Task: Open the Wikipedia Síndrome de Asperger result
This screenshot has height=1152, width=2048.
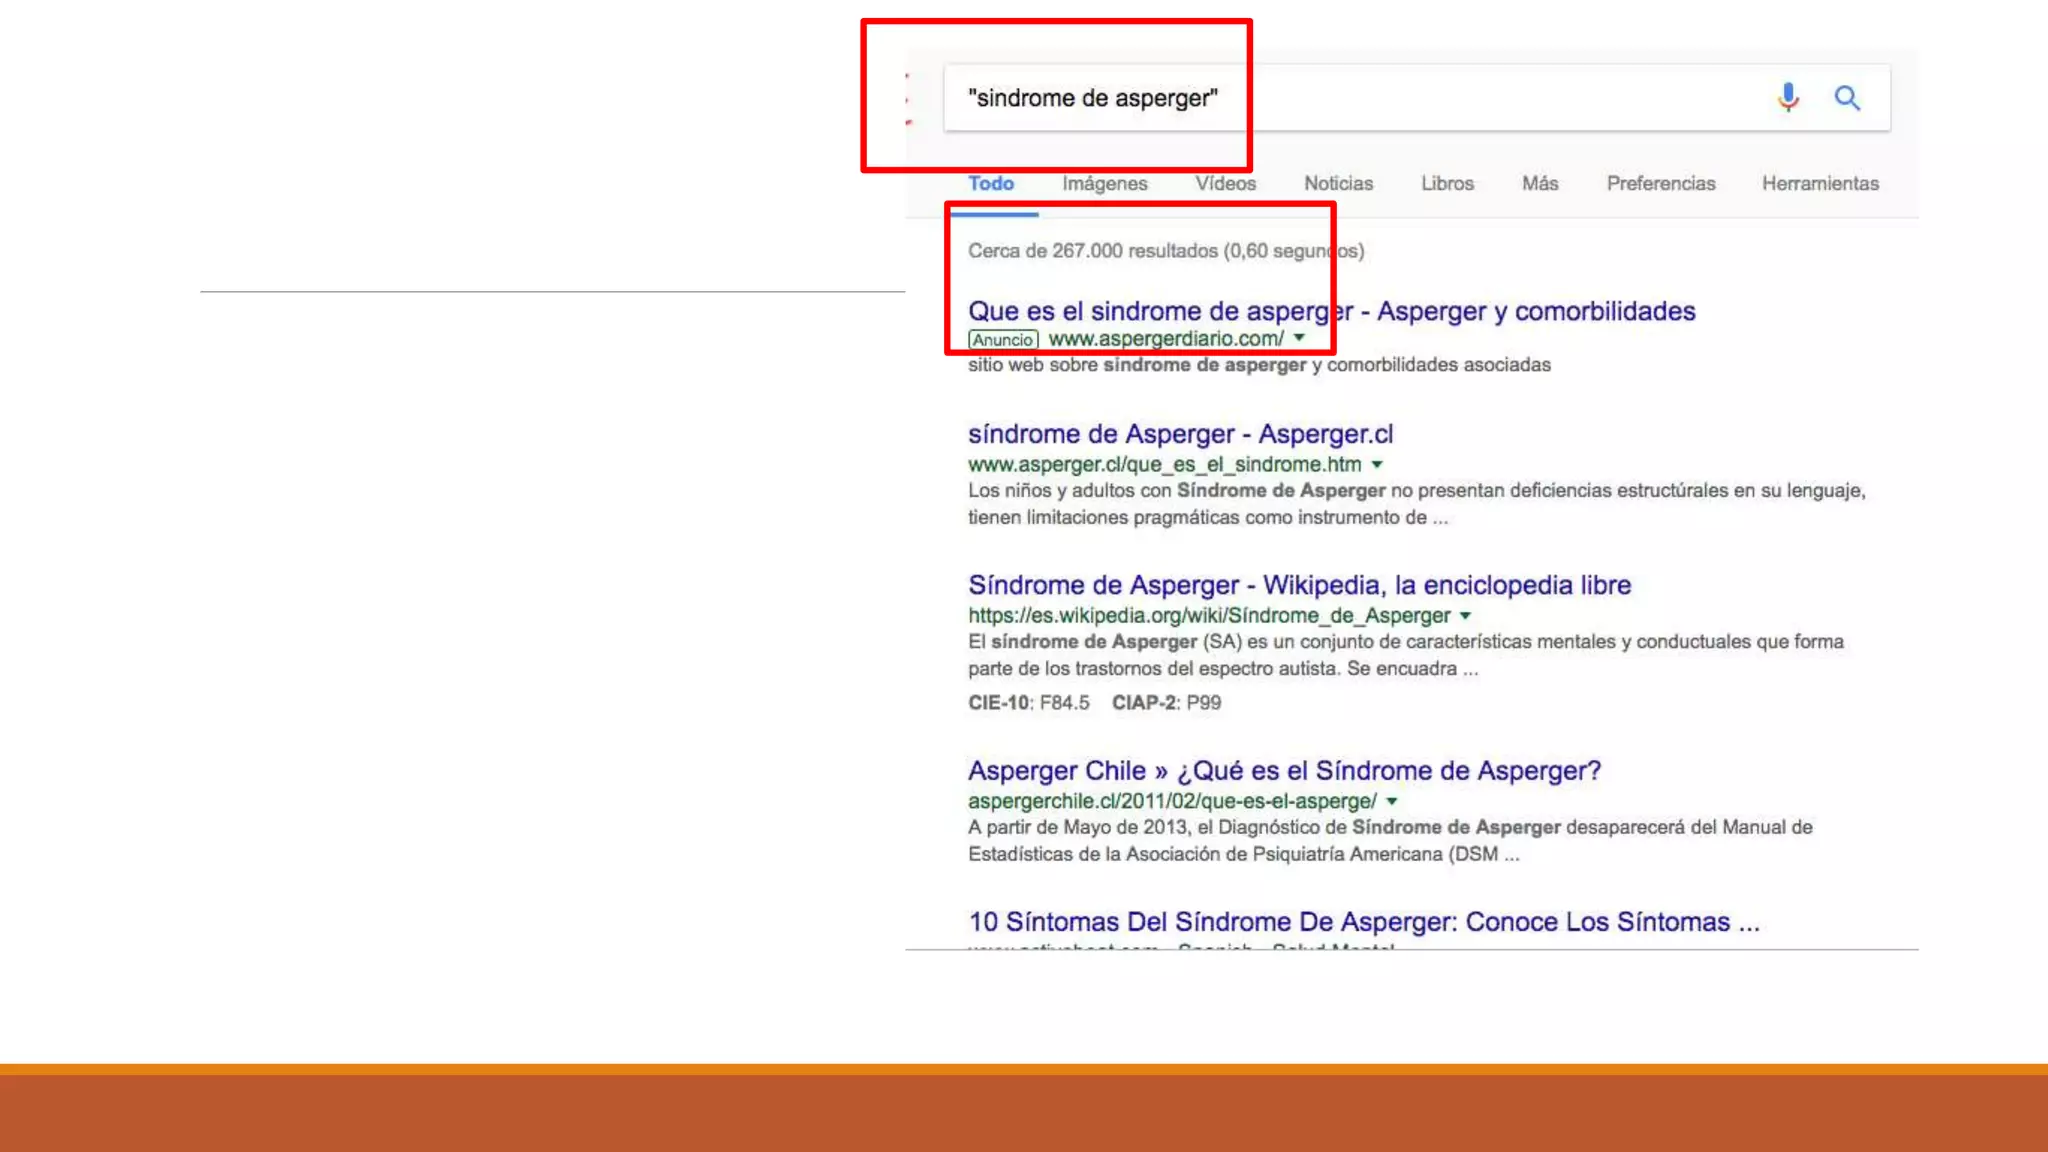Action: click(x=1298, y=585)
